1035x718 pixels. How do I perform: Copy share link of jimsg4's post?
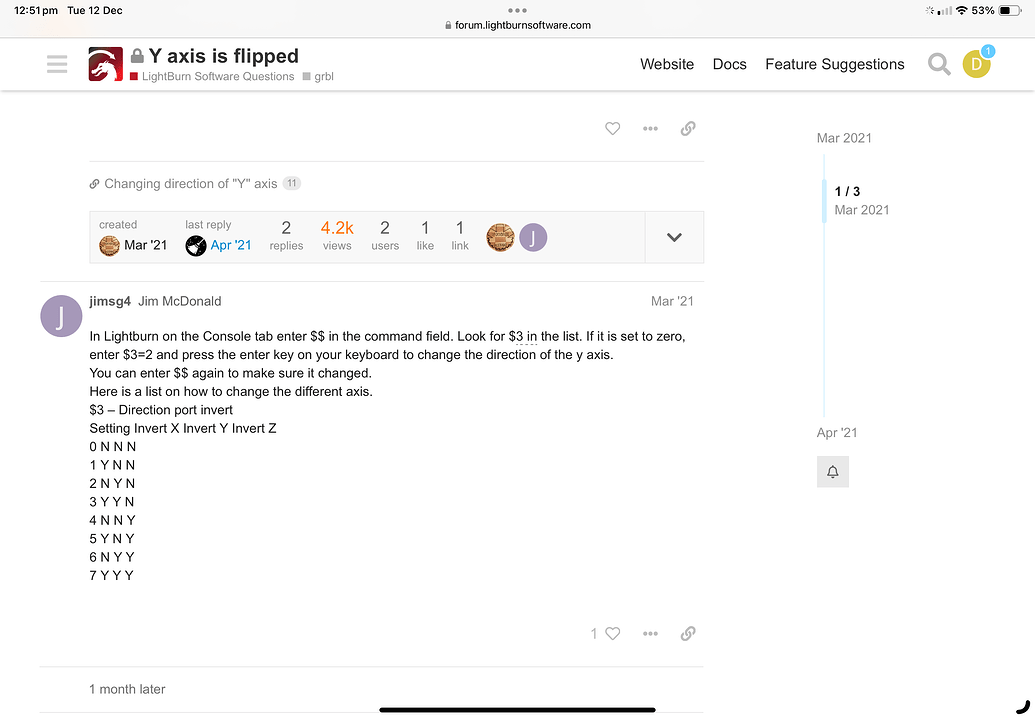click(688, 634)
